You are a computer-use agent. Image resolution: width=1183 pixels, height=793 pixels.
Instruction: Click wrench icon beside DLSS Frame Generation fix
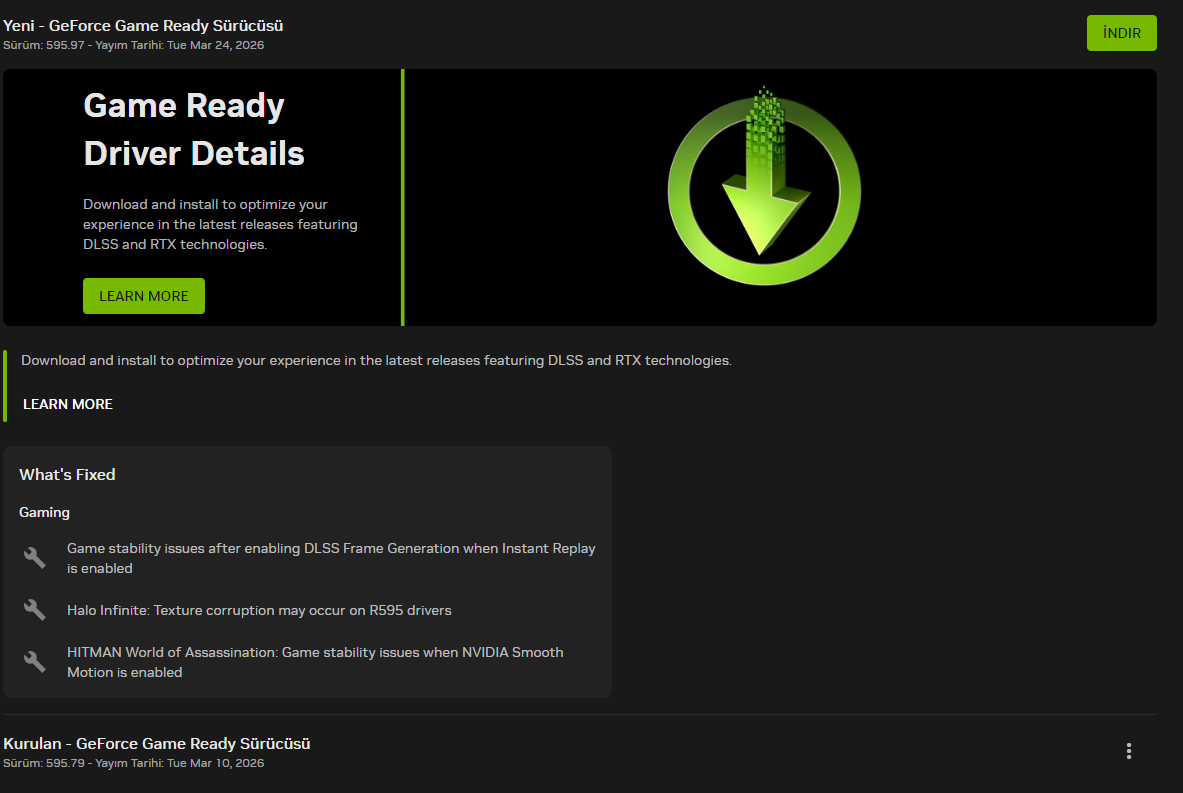(x=35, y=558)
